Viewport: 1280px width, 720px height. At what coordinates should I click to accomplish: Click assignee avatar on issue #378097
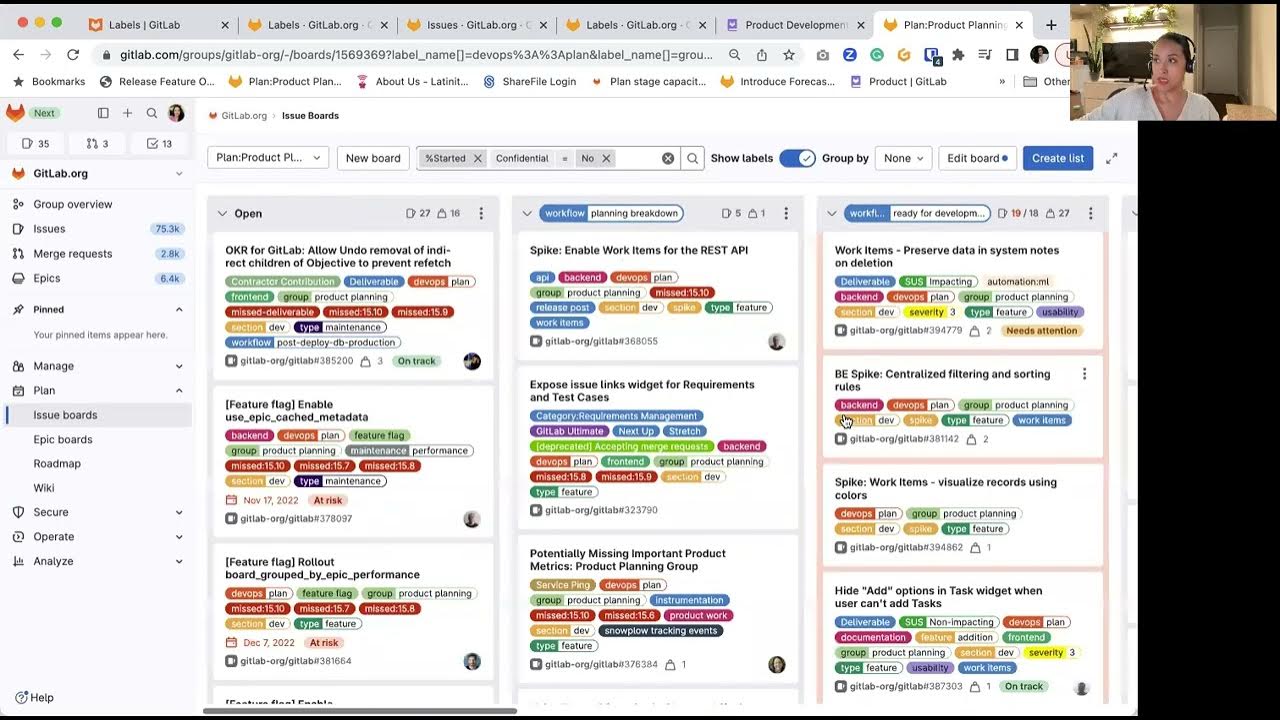472,519
